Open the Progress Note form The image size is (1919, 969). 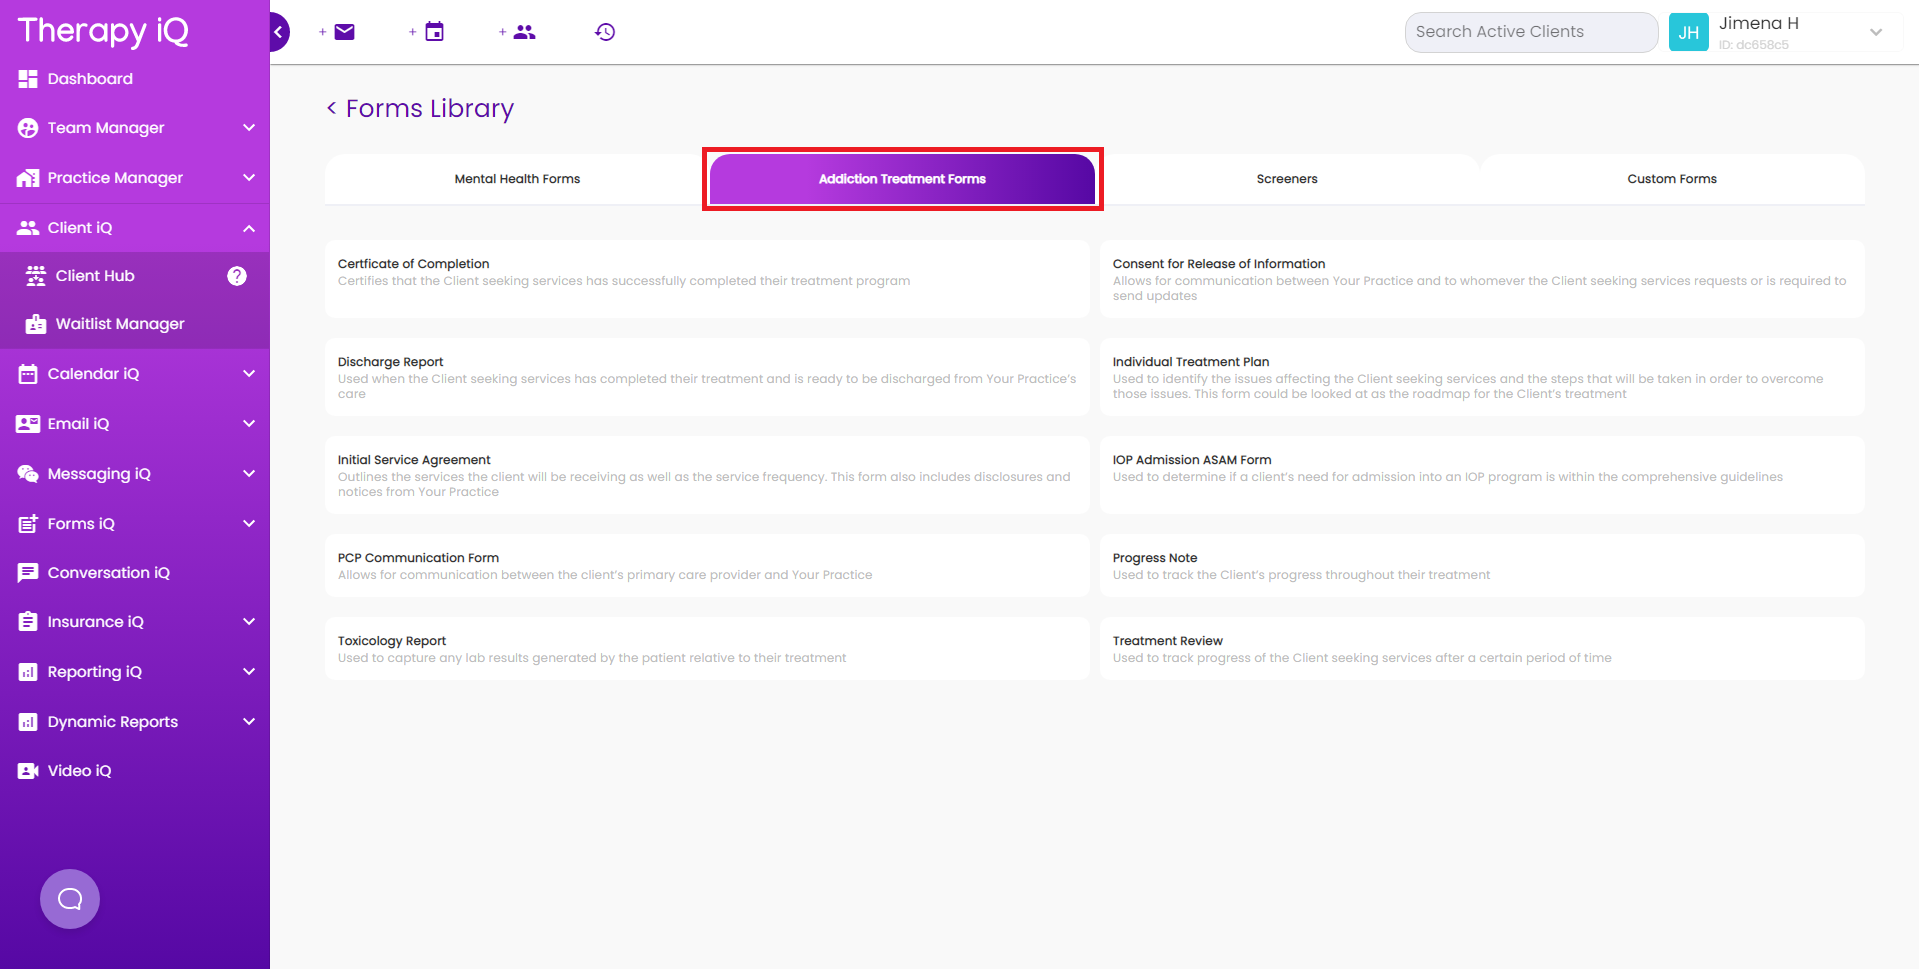[1482, 565]
